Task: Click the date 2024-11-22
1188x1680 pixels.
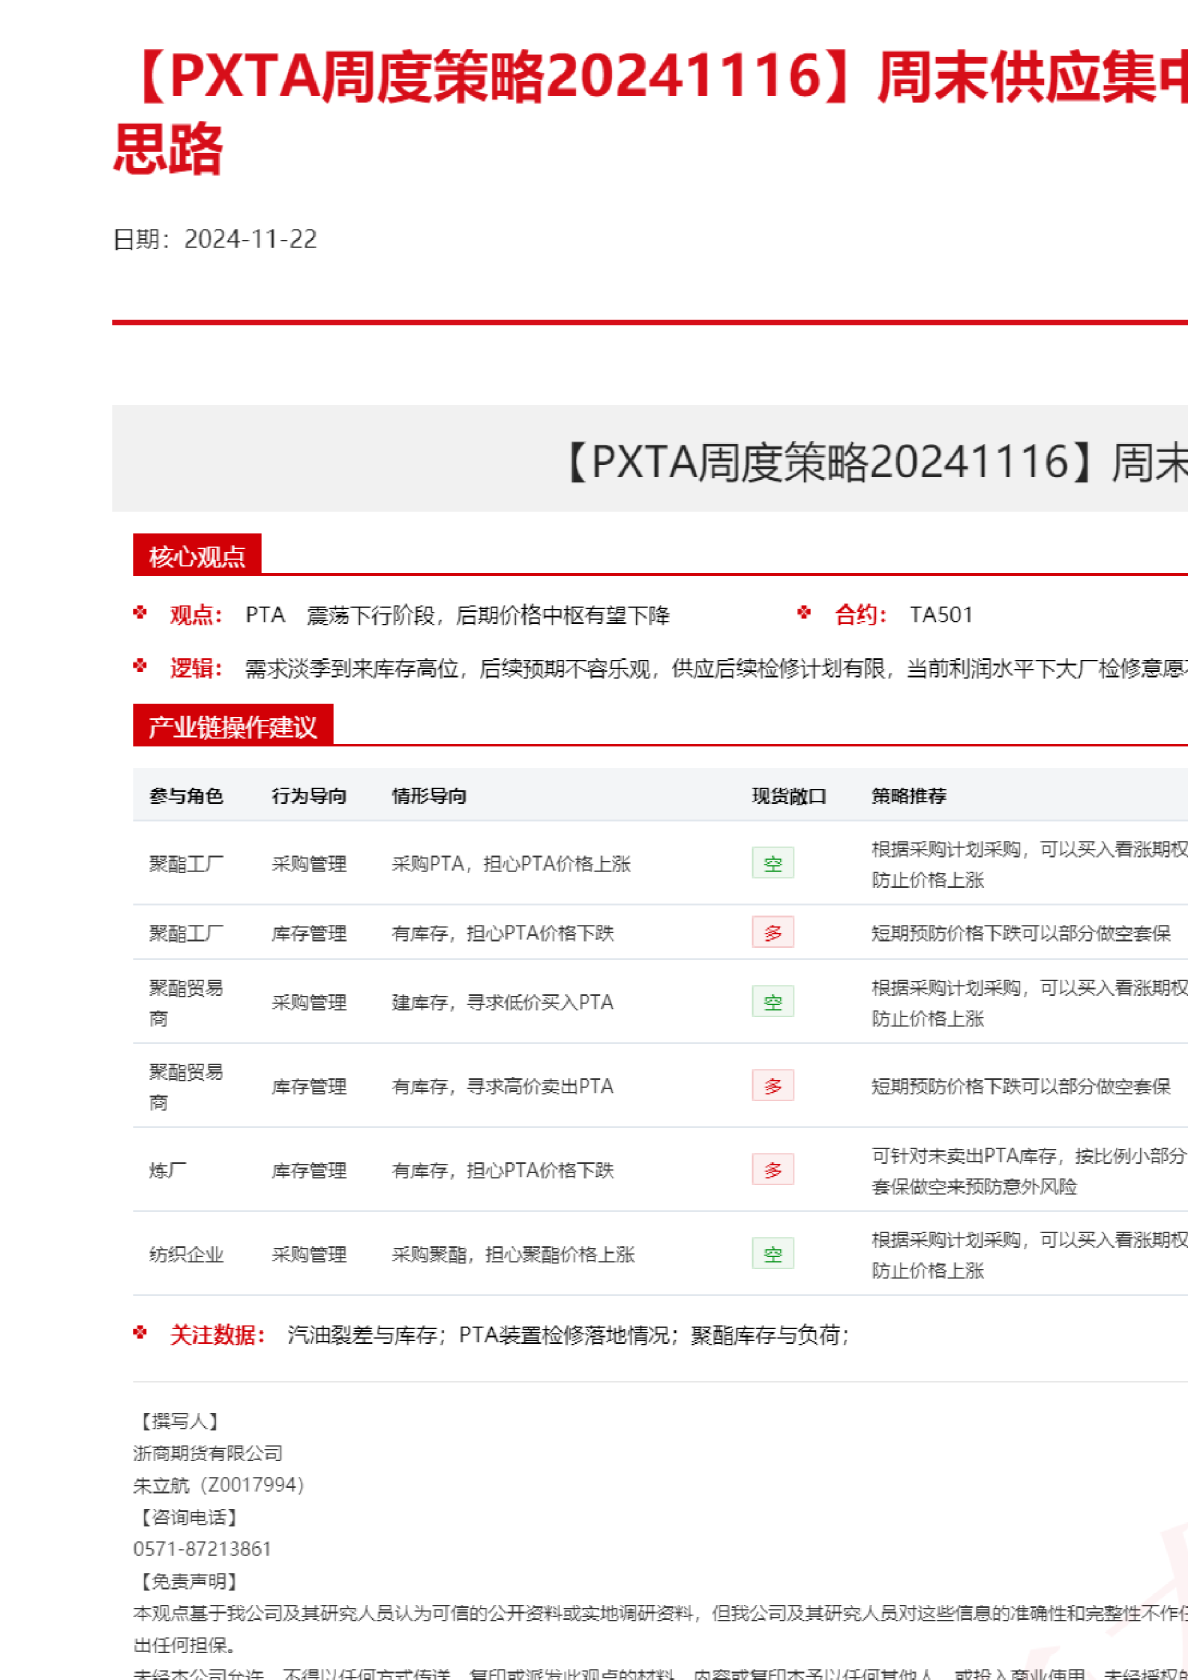Action: 250,239
